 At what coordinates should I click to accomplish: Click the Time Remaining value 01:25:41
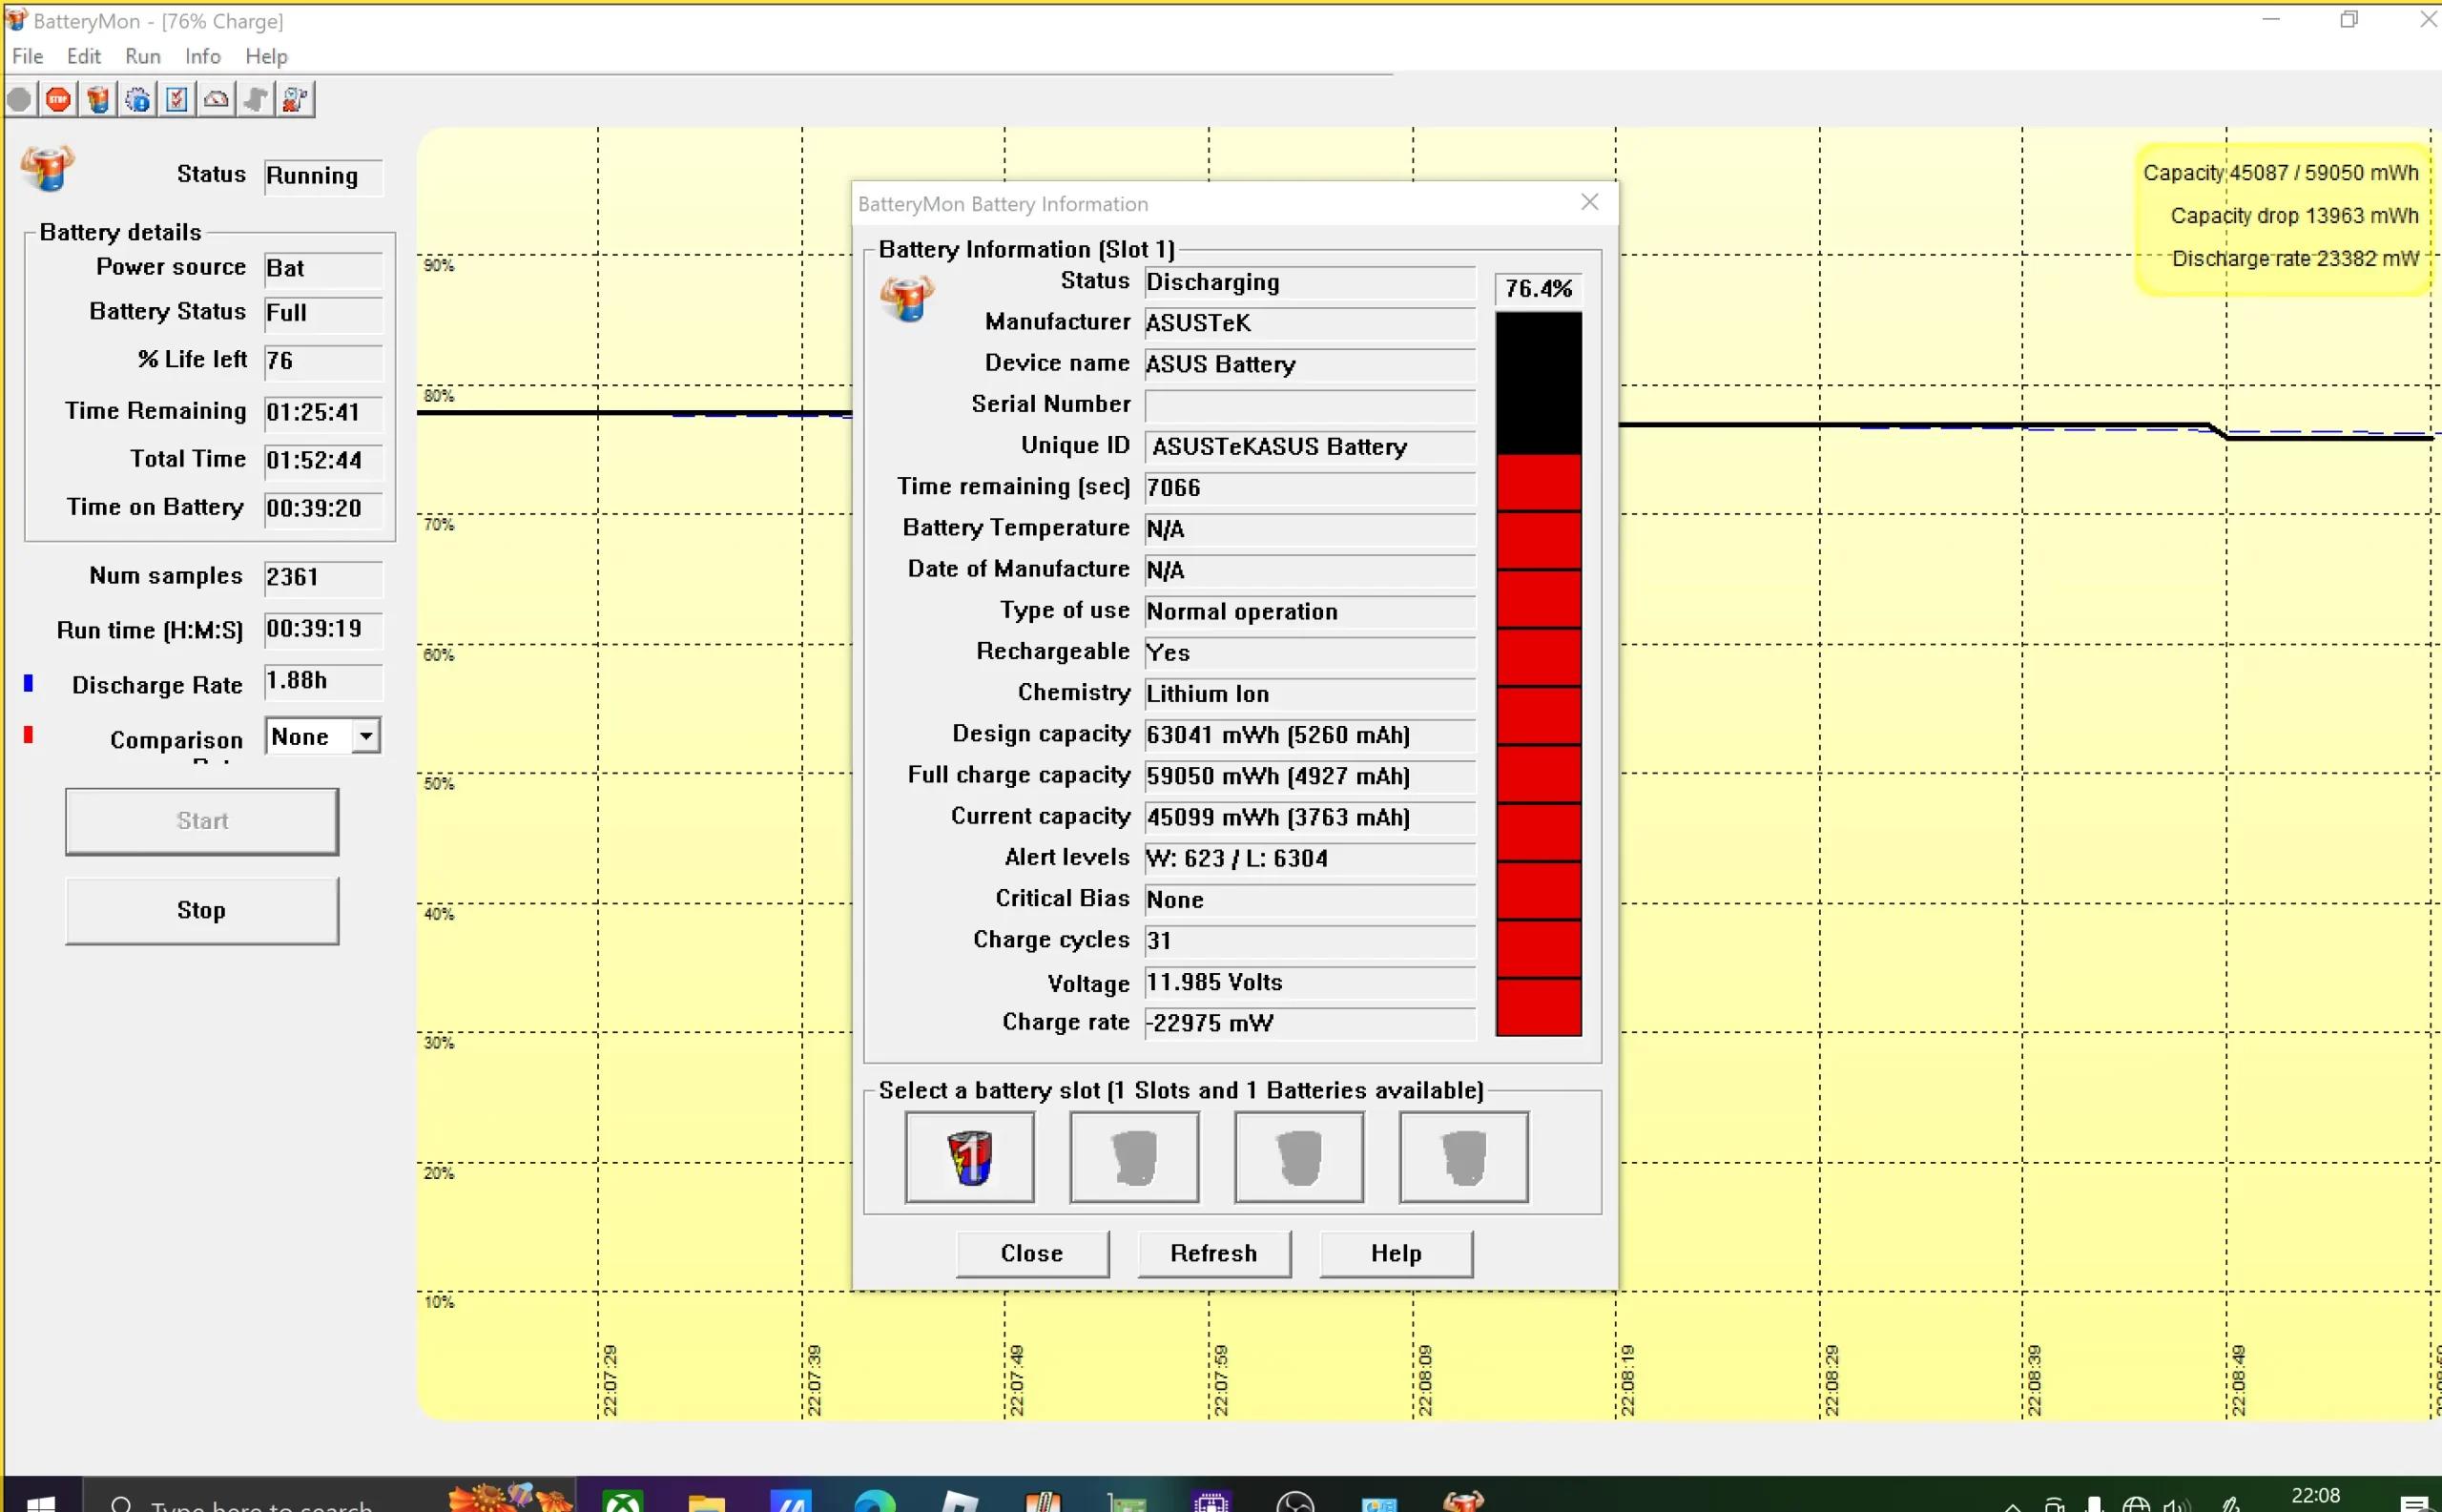click(323, 412)
